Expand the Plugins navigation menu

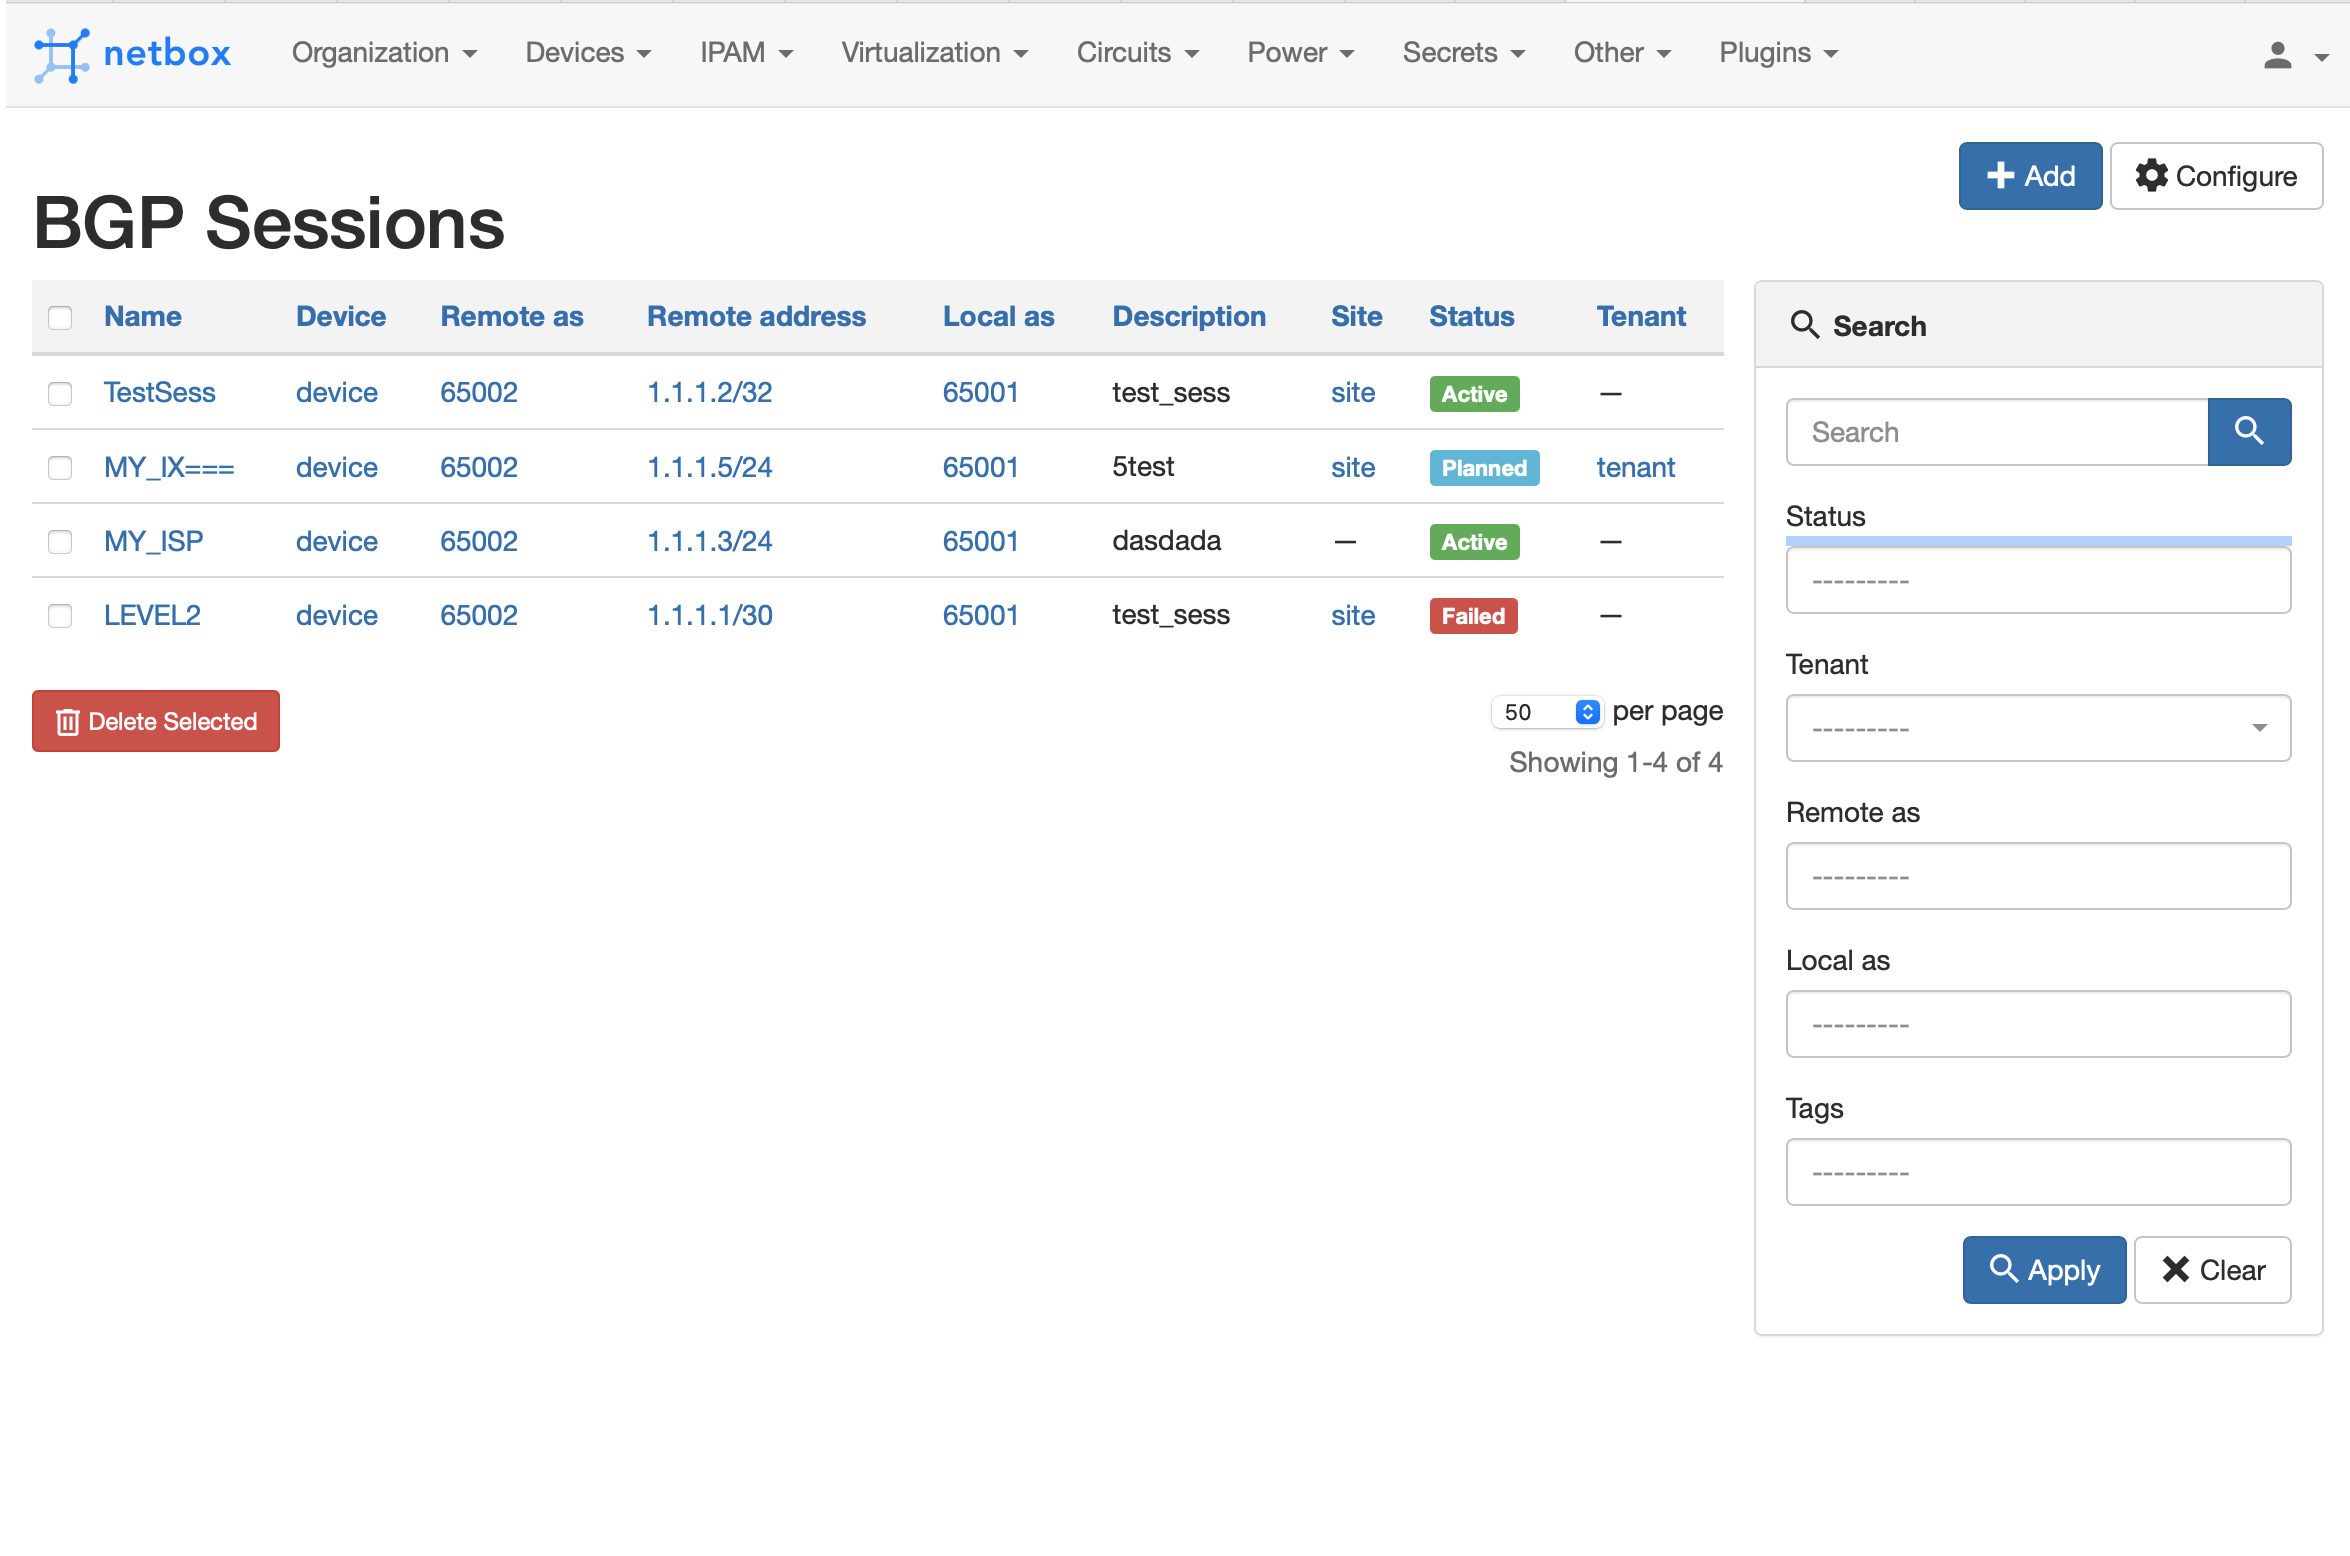1778,53
